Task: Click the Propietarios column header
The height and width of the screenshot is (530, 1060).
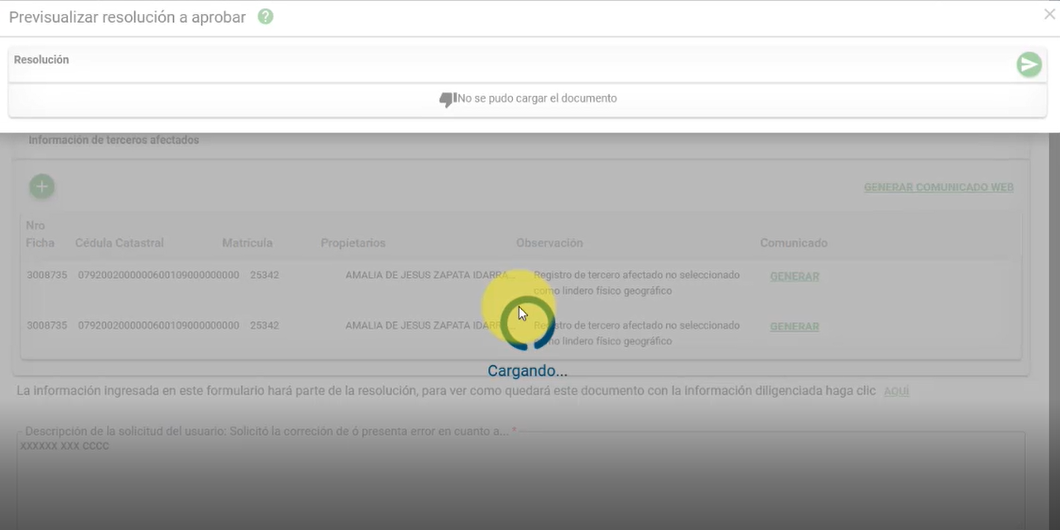Action: pyautogui.click(x=353, y=243)
